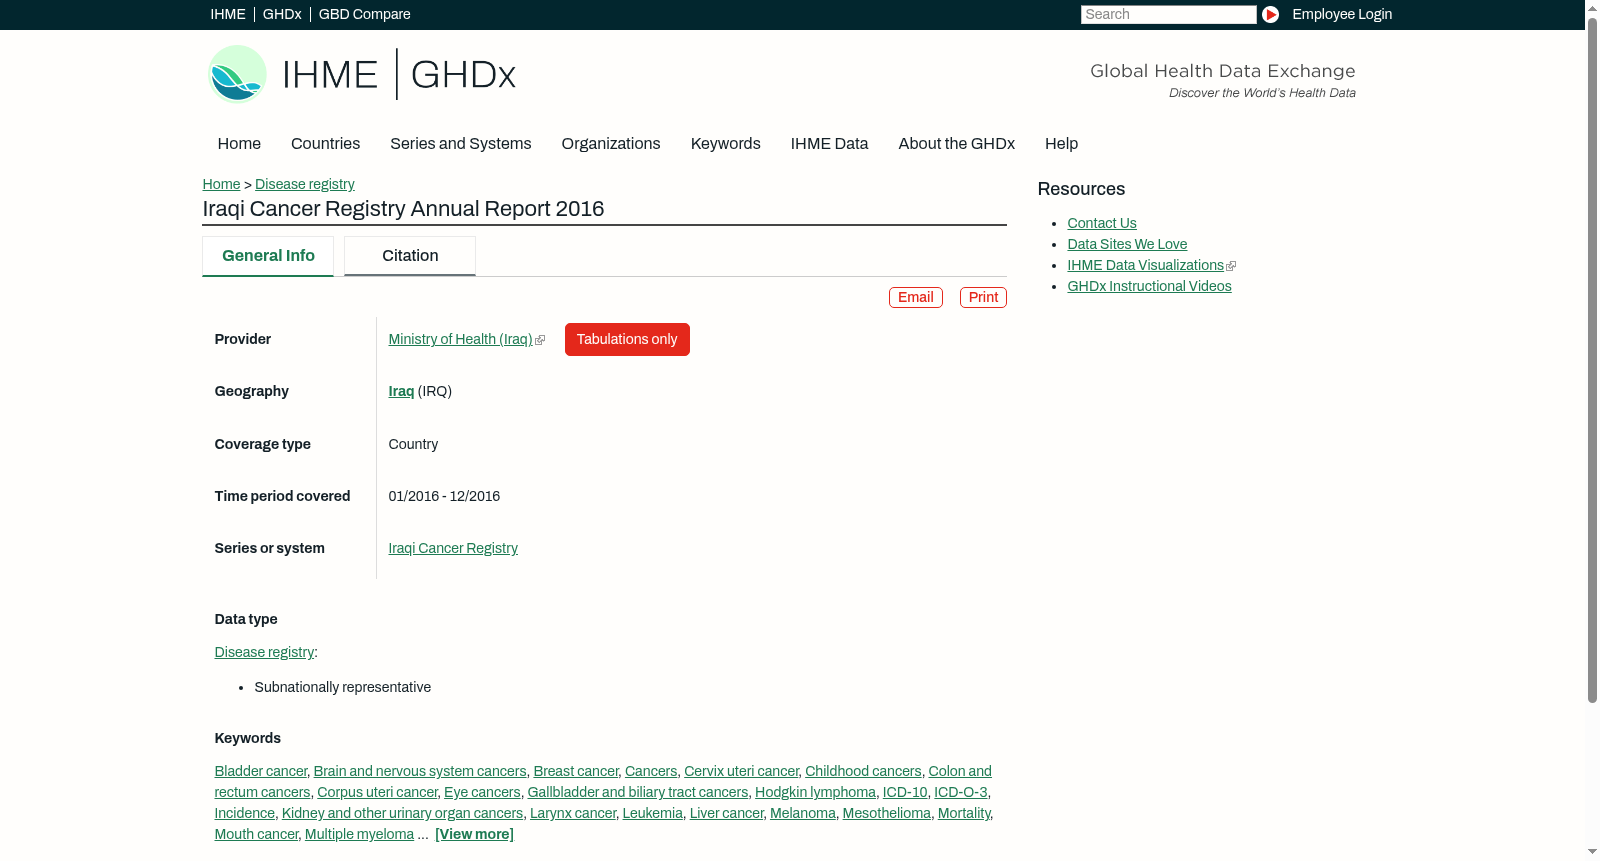Viewport: 1600px width, 861px height.
Task: Open Mortality keyword link
Action: (964, 813)
